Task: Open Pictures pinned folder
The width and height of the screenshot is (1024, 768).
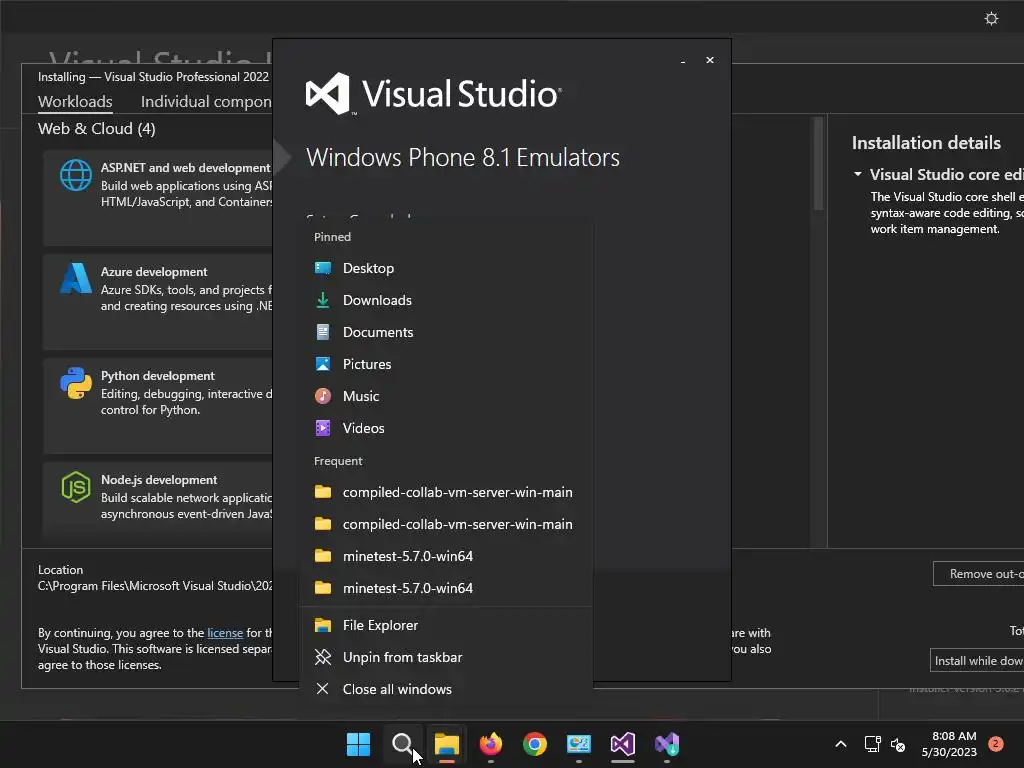Action: pos(446,364)
